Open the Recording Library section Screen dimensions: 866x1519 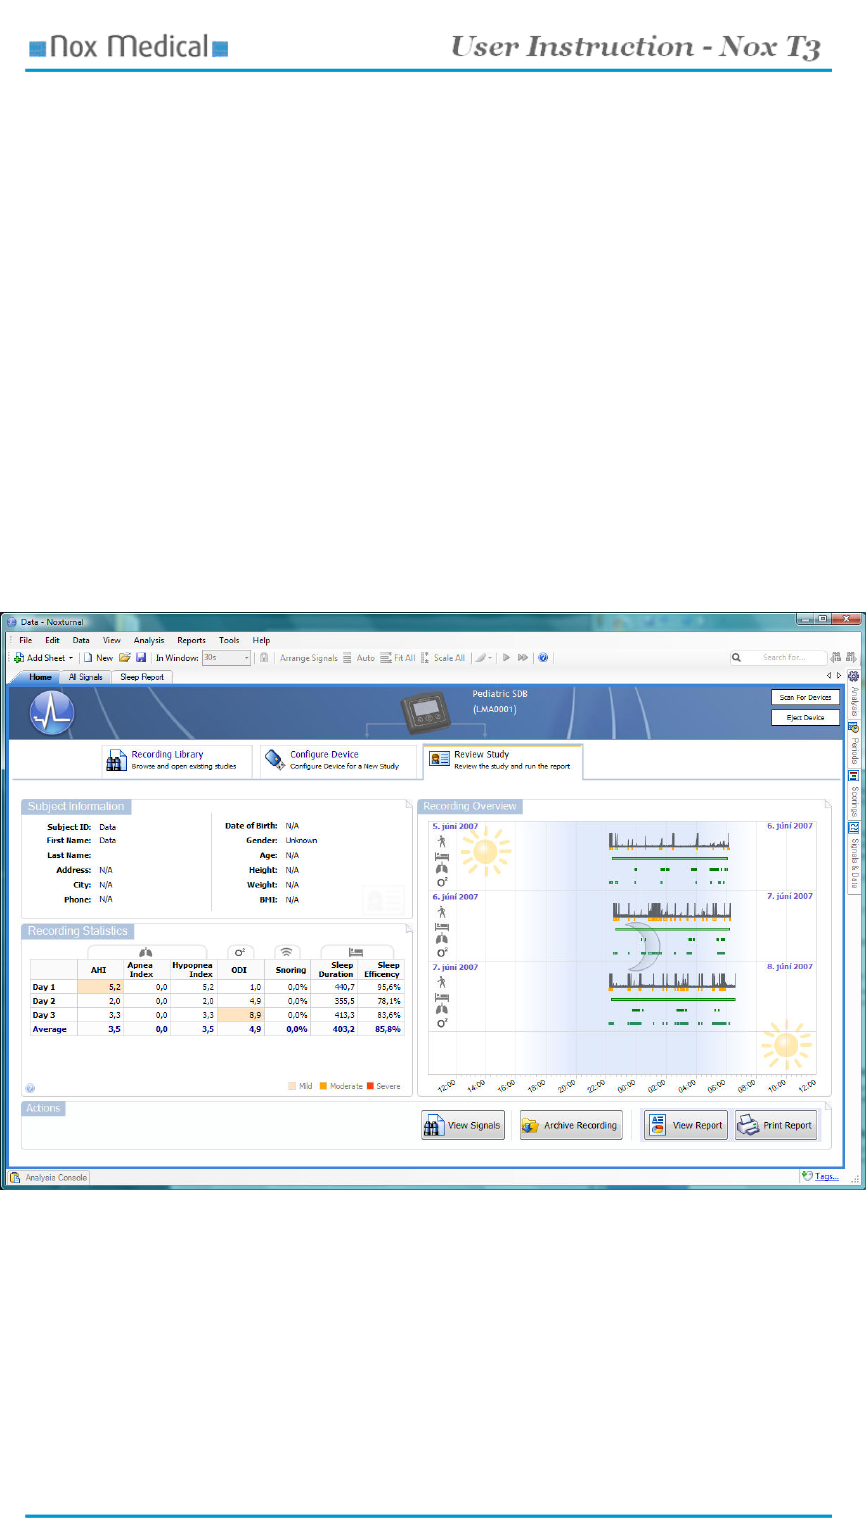click(177, 761)
